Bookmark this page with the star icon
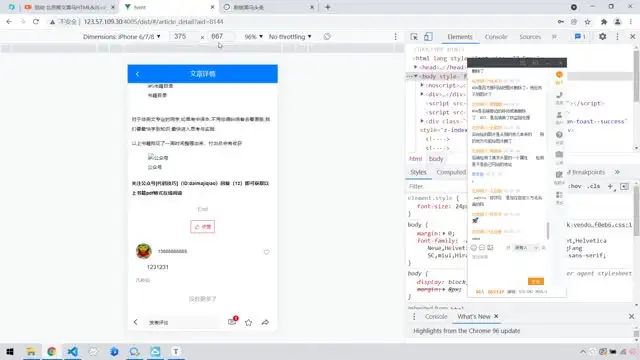The height and width of the screenshot is (360, 640). pyautogui.click(x=587, y=22)
